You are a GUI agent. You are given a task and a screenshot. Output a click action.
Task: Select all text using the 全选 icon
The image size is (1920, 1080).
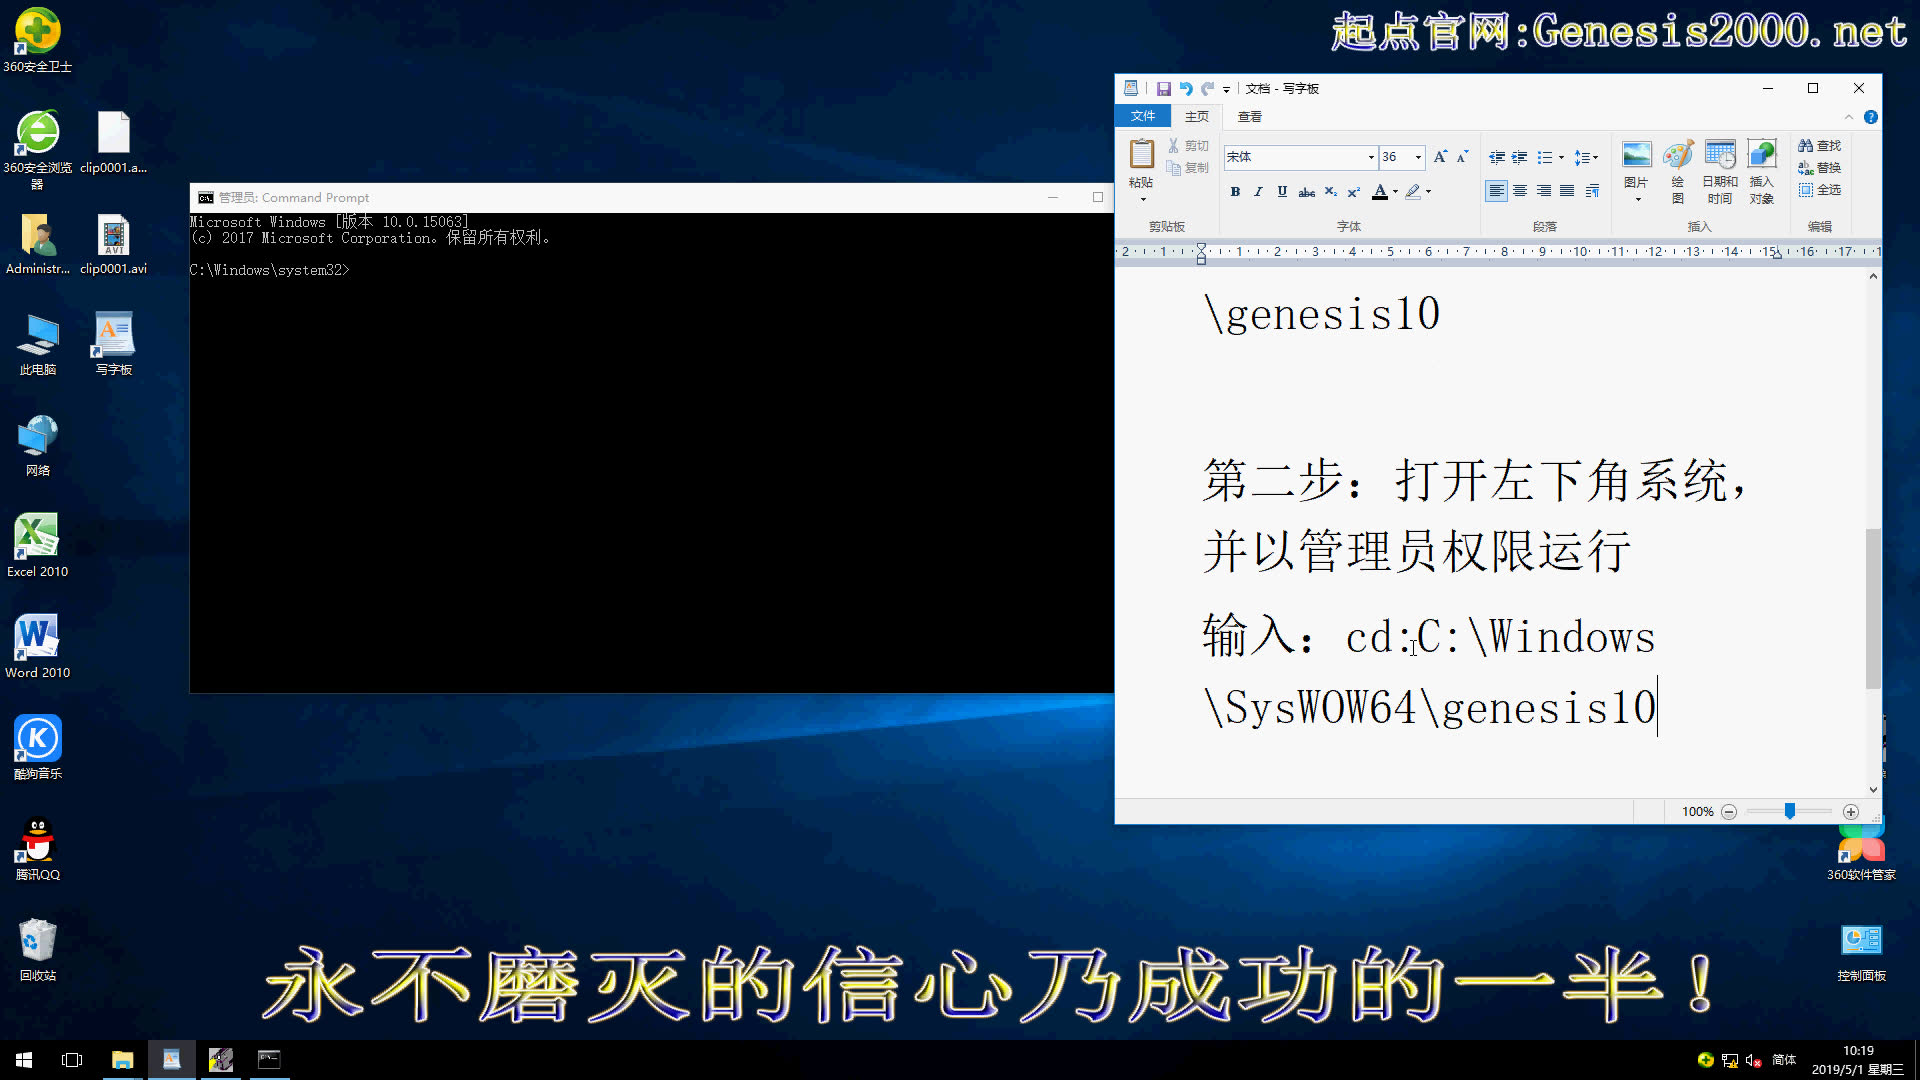(1819, 190)
